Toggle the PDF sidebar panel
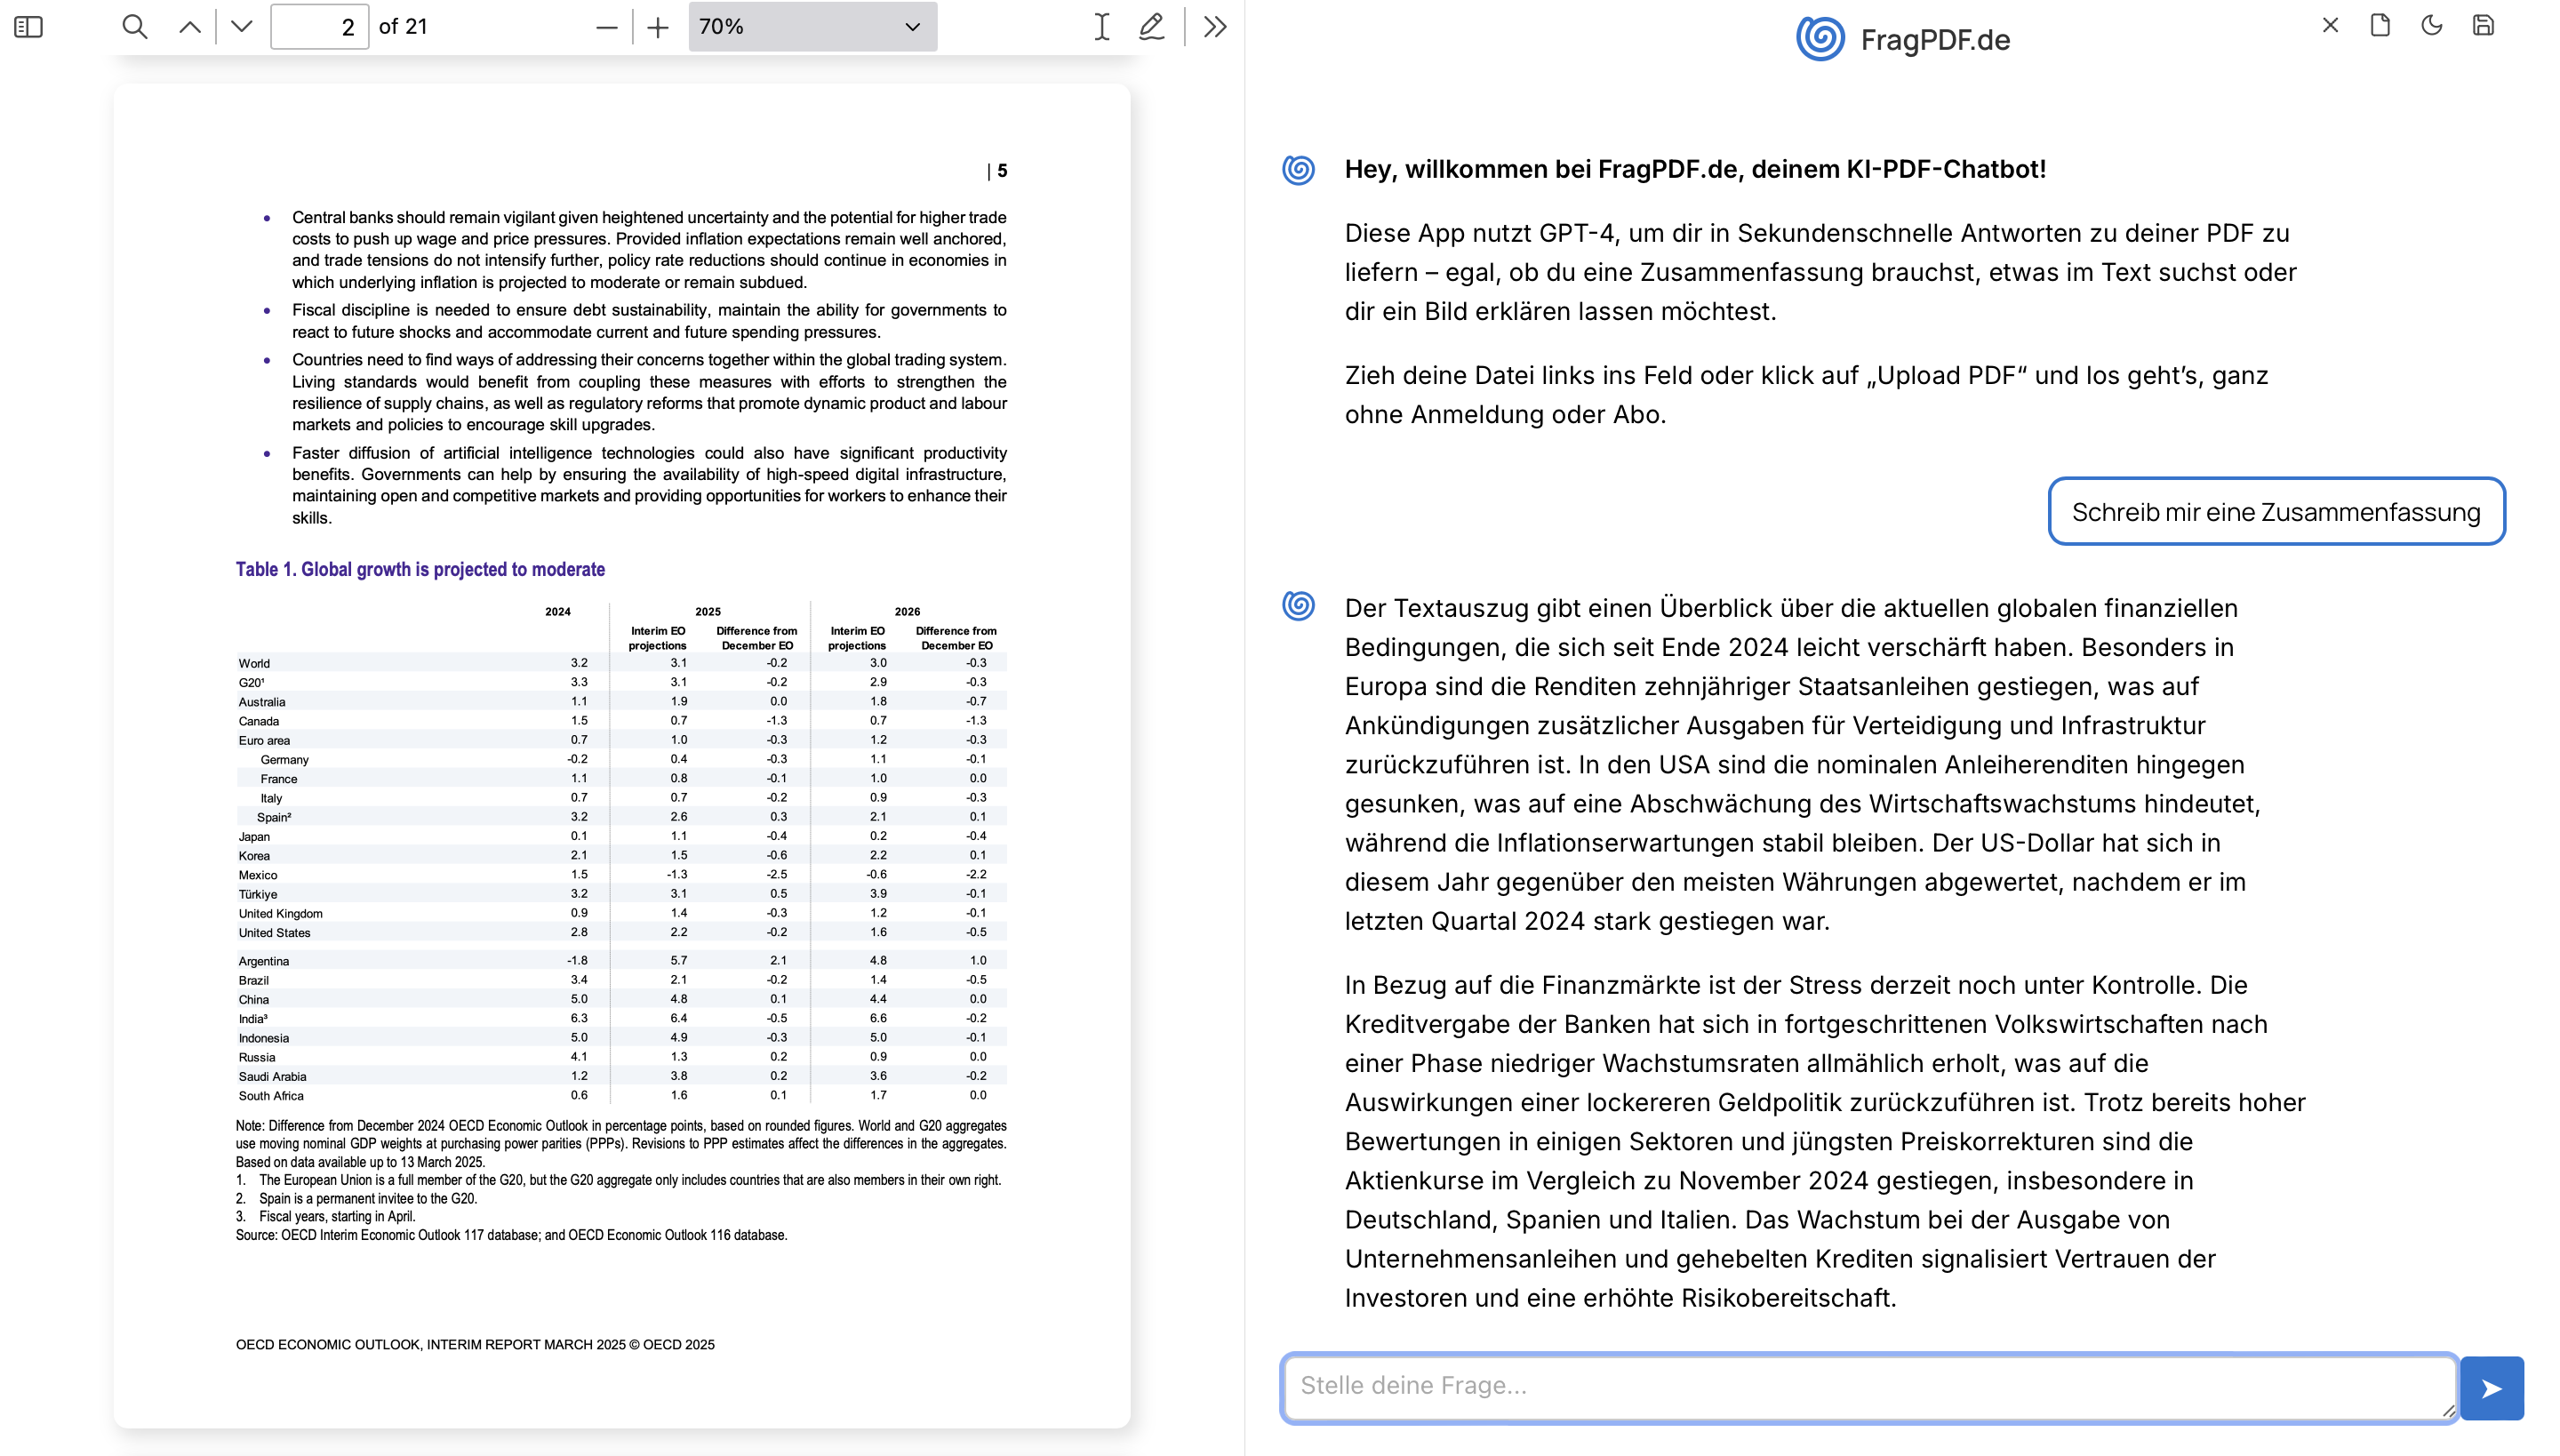Image resolution: width=2560 pixels, height=1456 pixels. (29, 27)
